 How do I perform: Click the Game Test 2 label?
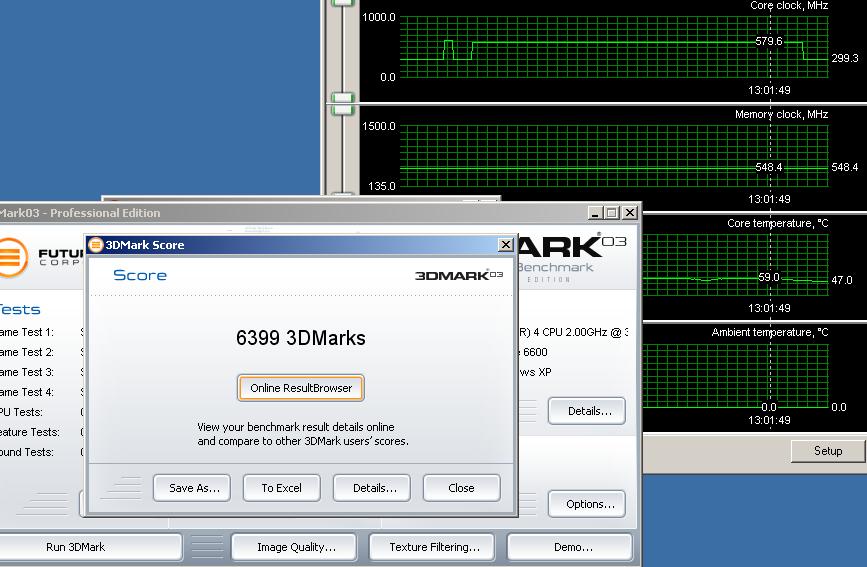(27, 352)
